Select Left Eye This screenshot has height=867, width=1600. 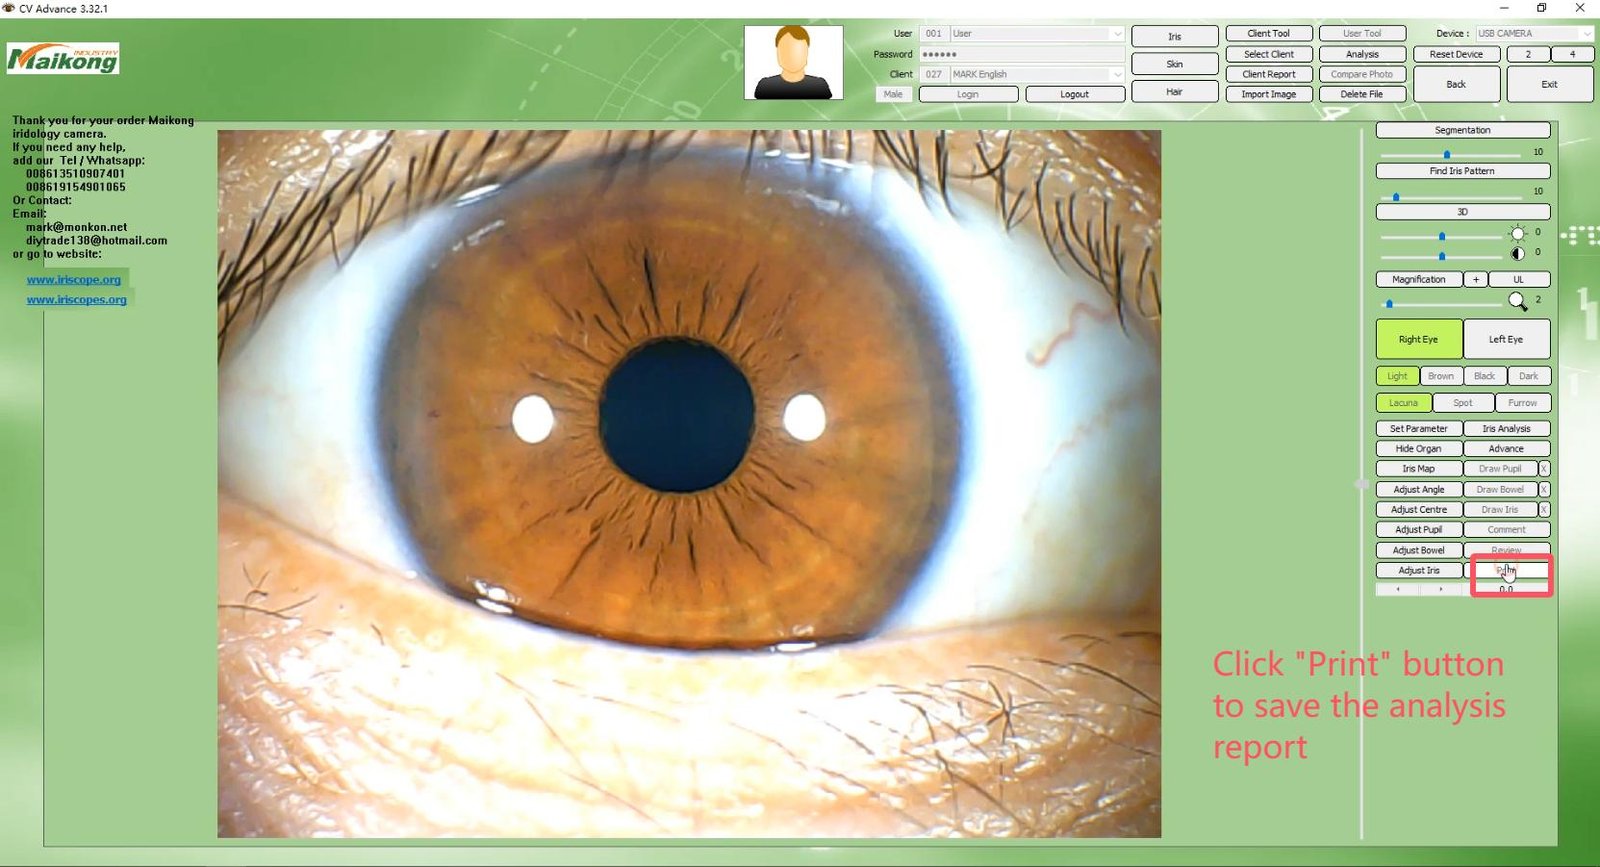(1506, 339)
